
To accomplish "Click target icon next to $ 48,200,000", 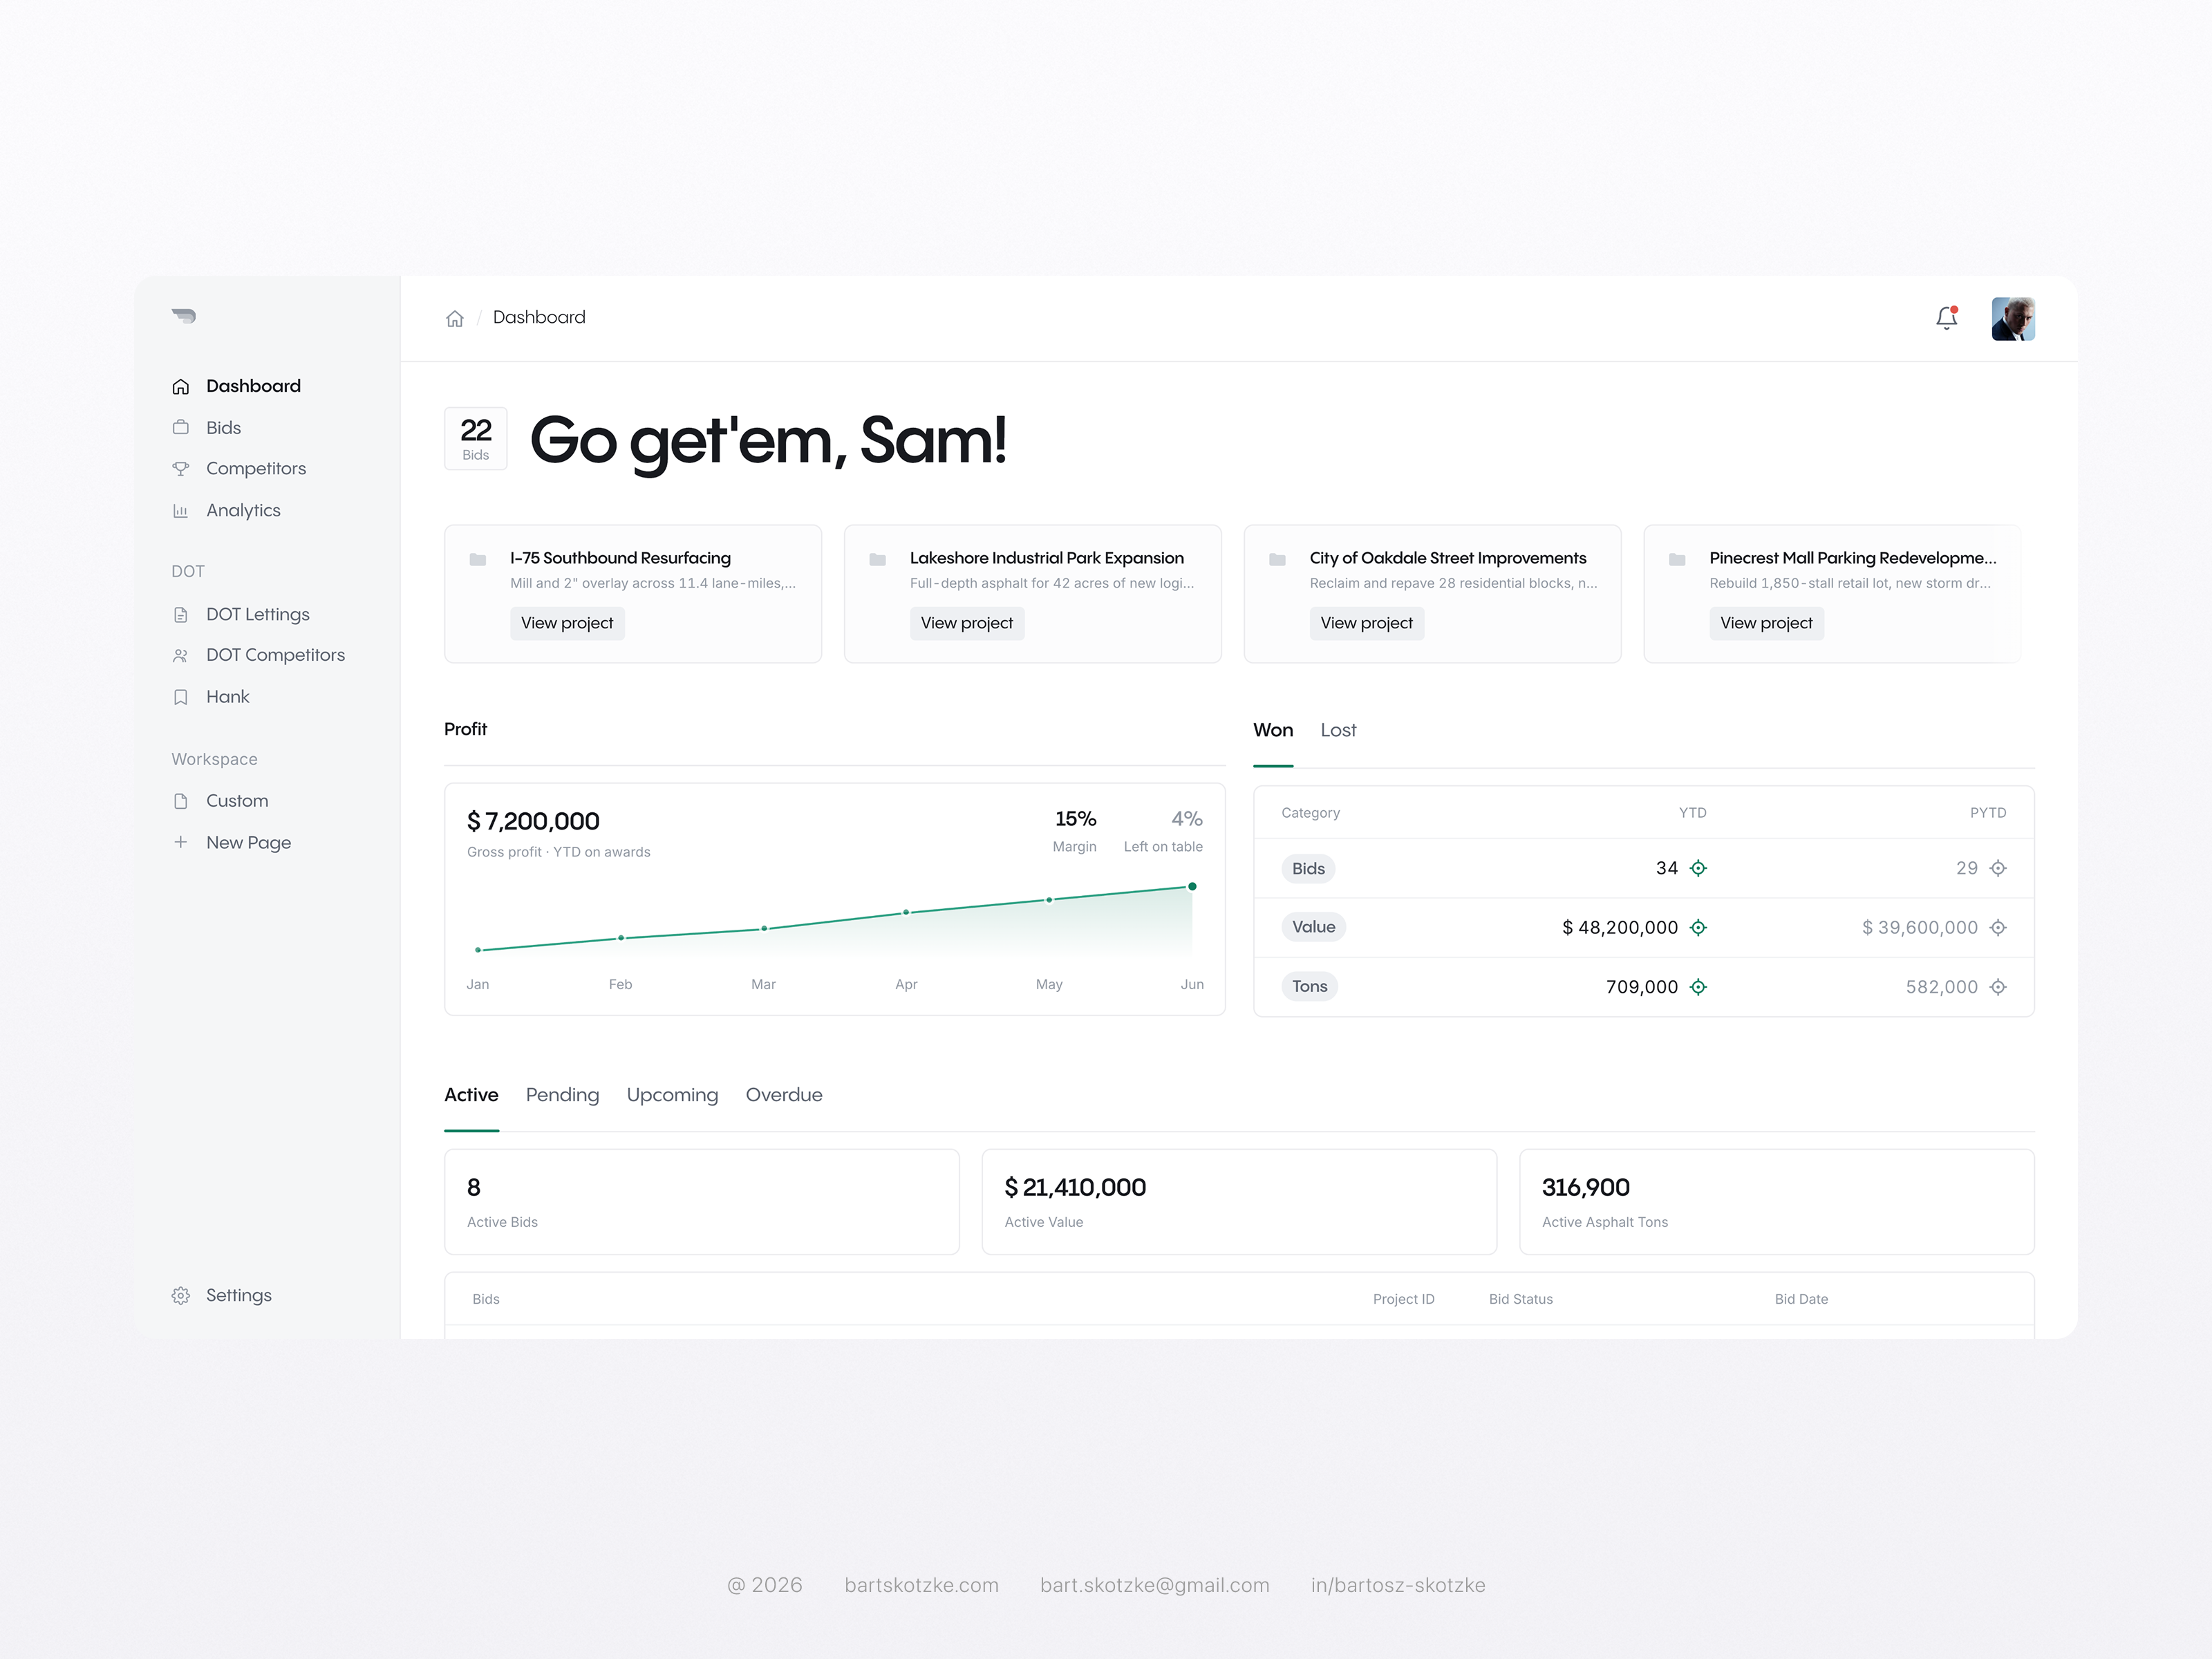I will 1698,927.
